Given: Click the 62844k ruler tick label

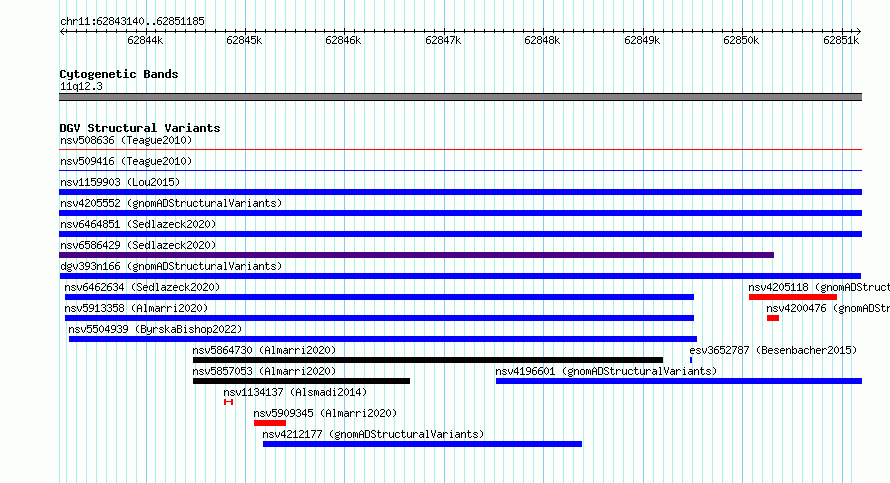Looking at the screenshot, I should pyautogui.click(x=145, y=40).
